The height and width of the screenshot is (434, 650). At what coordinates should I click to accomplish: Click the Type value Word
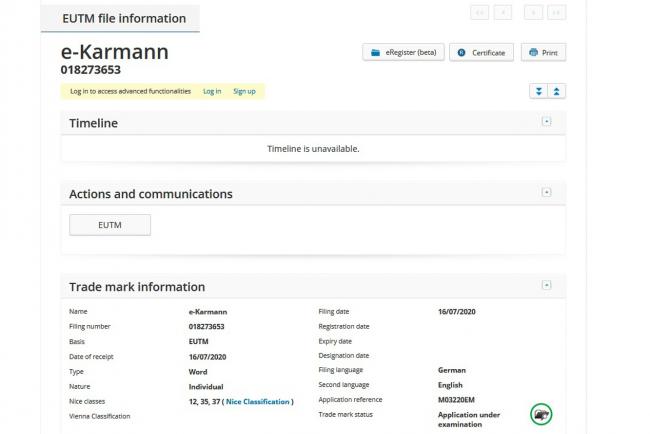coord(198,372)
